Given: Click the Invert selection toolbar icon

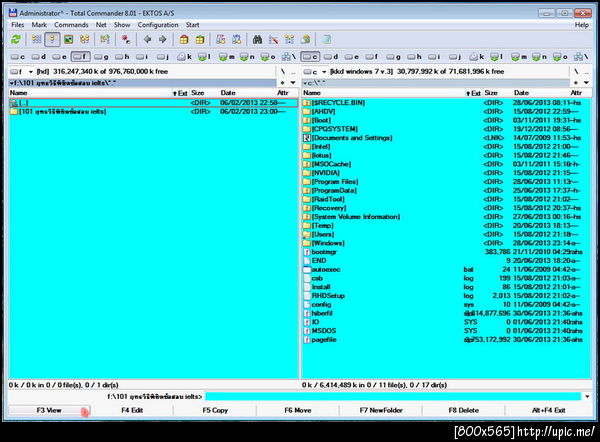Looking at the screenshot, I should 105,39.
